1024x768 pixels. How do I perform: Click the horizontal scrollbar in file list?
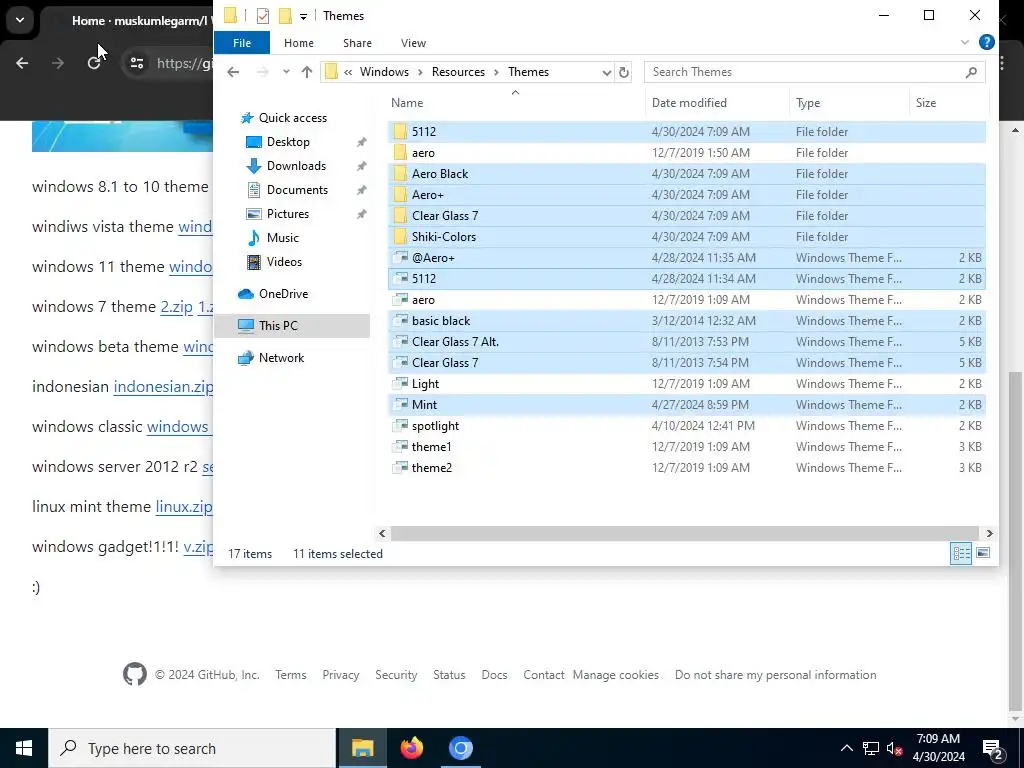pos(684,534)
